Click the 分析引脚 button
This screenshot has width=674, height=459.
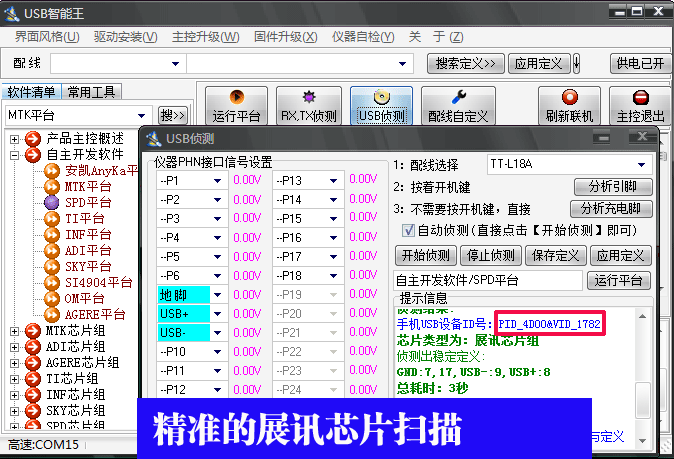613,187
